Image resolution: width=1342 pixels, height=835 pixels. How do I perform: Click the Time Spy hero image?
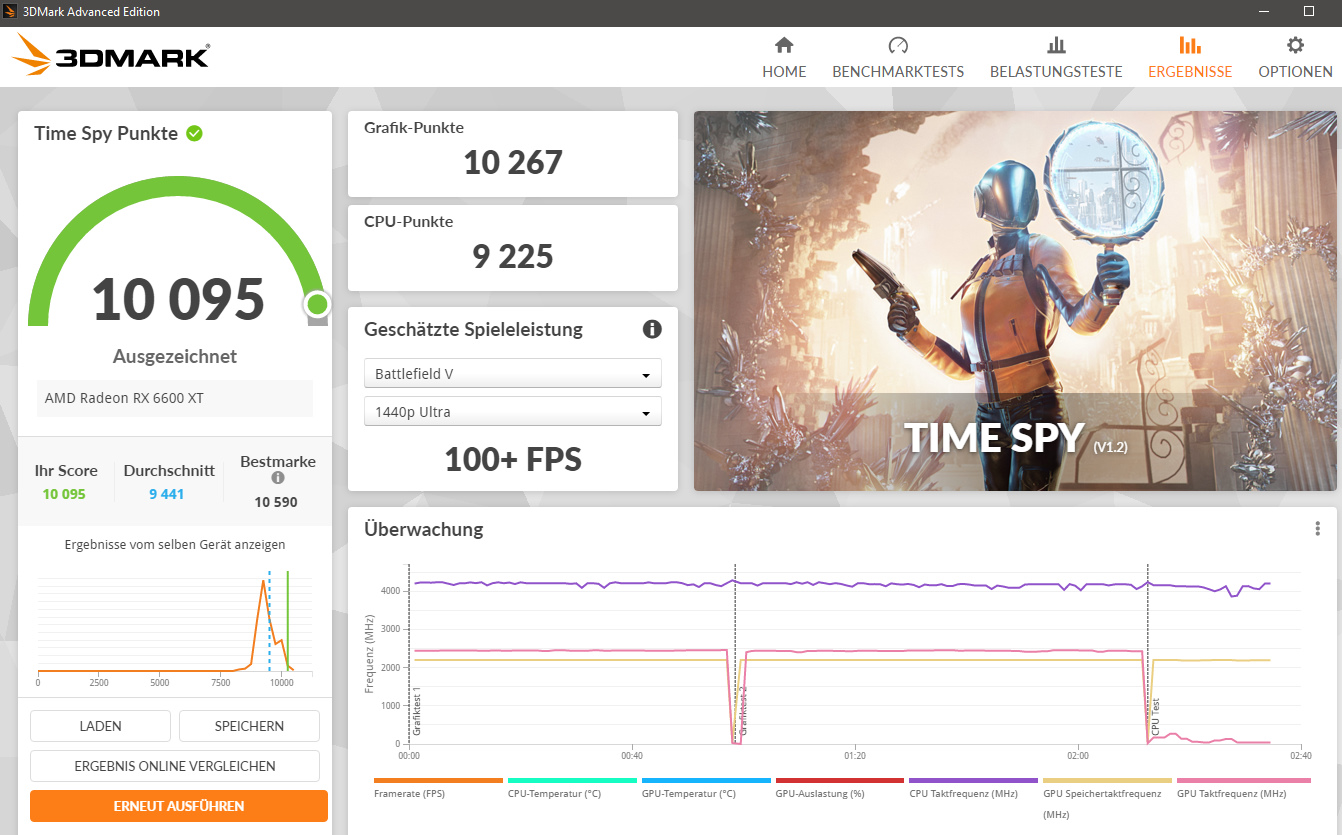[x=1015, y=301]
